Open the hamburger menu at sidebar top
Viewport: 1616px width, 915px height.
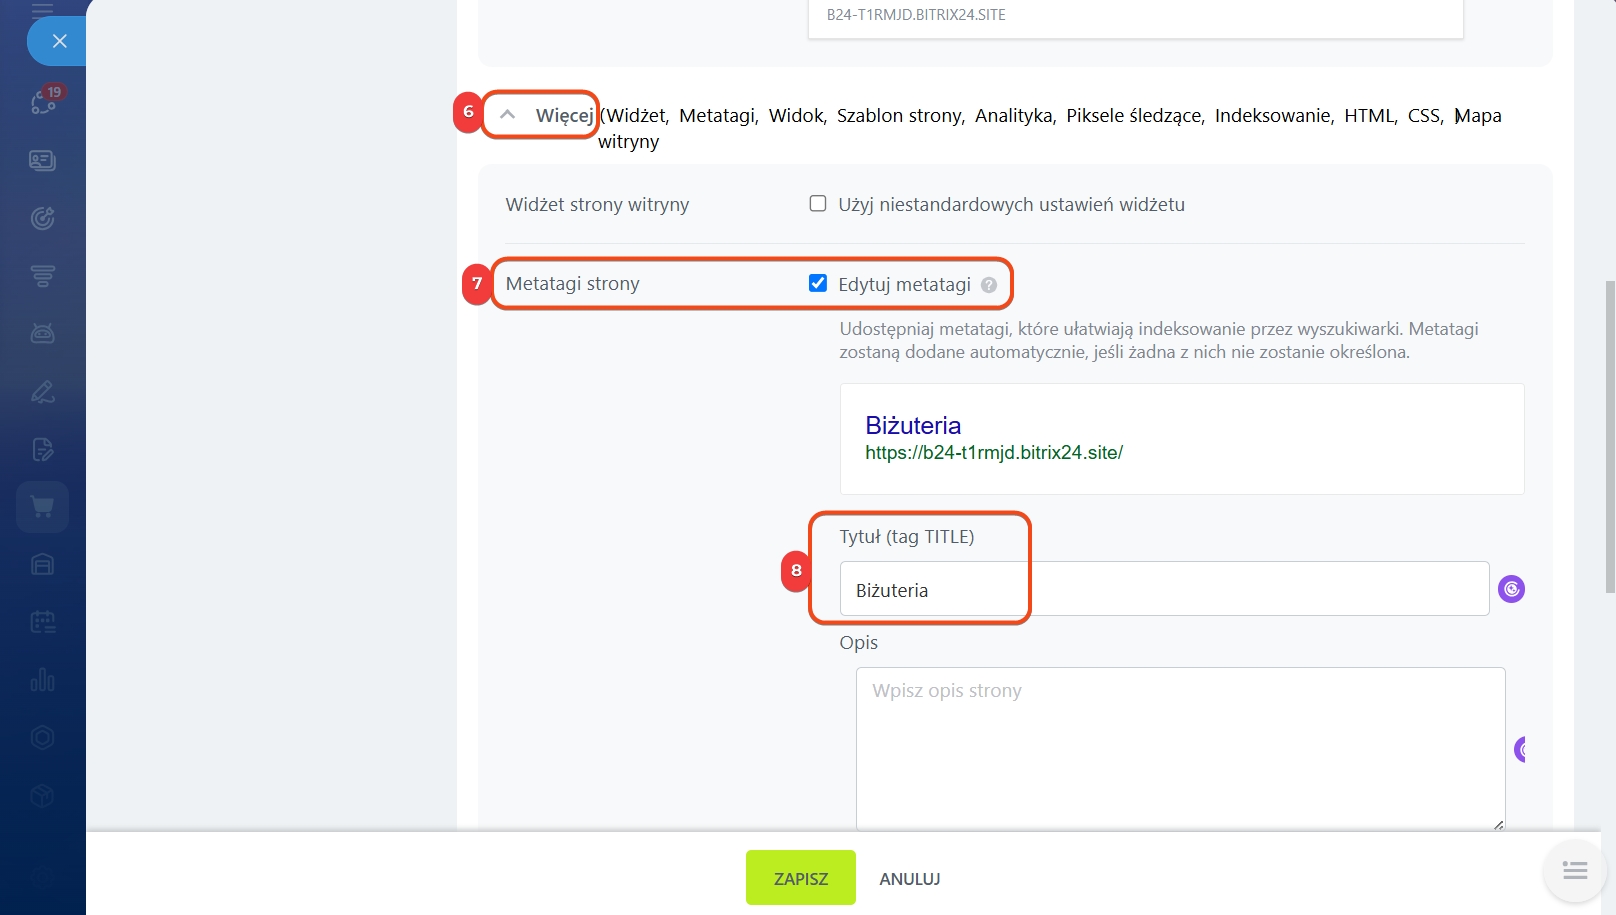(x=42, y=10)
